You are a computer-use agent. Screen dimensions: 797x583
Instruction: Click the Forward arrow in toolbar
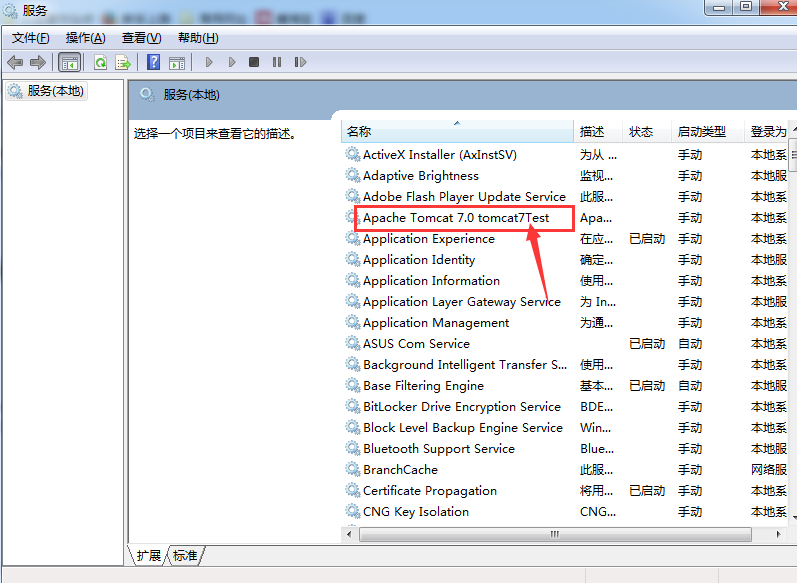click(x=38, y=62)
